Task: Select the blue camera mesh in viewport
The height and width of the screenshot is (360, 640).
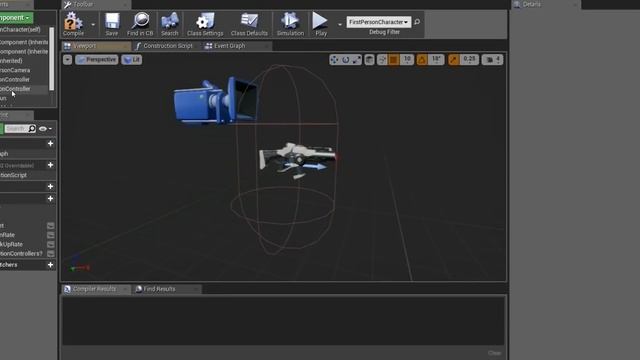Action: [215, 100]
